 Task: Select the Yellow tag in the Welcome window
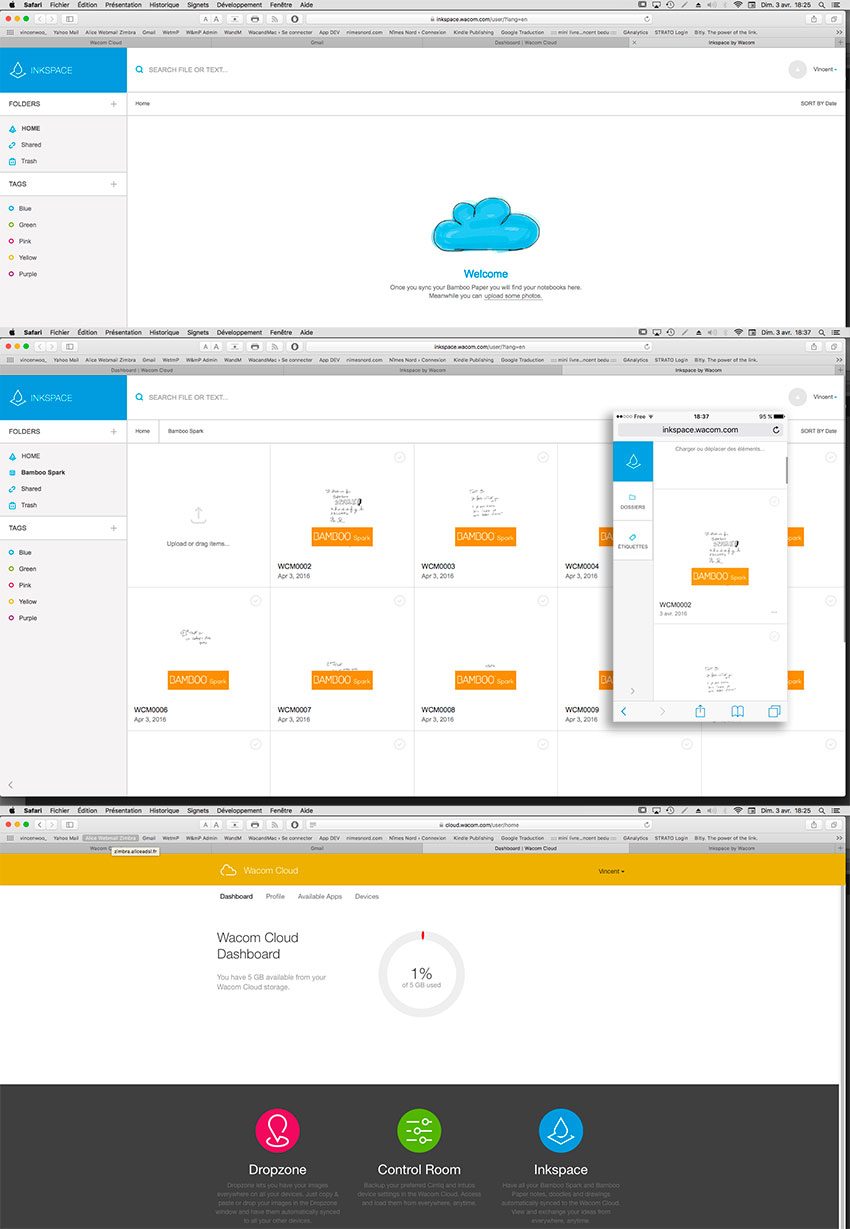pos(22,257)
